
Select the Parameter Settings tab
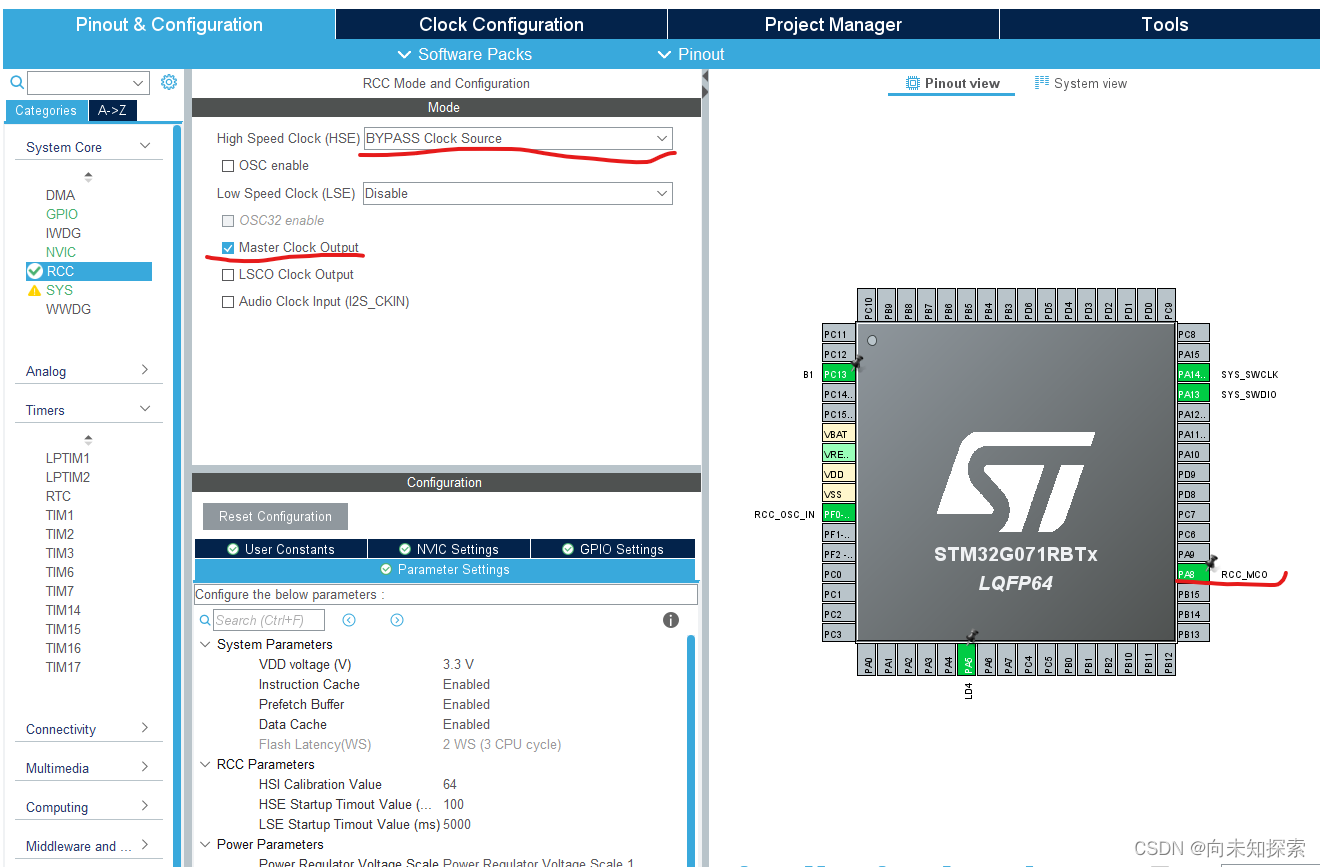click(445, 569)
